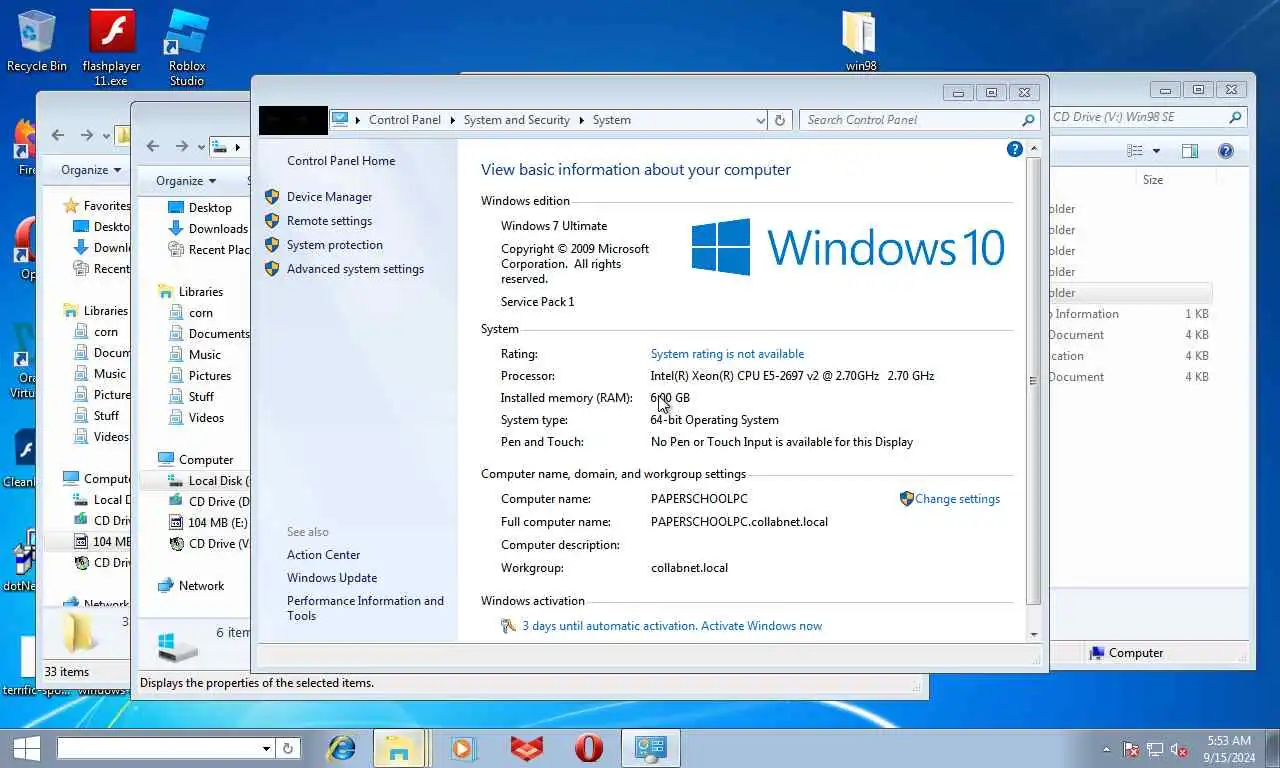
Task: Click the Control Panel taskbar button
Action: (651, 748)
